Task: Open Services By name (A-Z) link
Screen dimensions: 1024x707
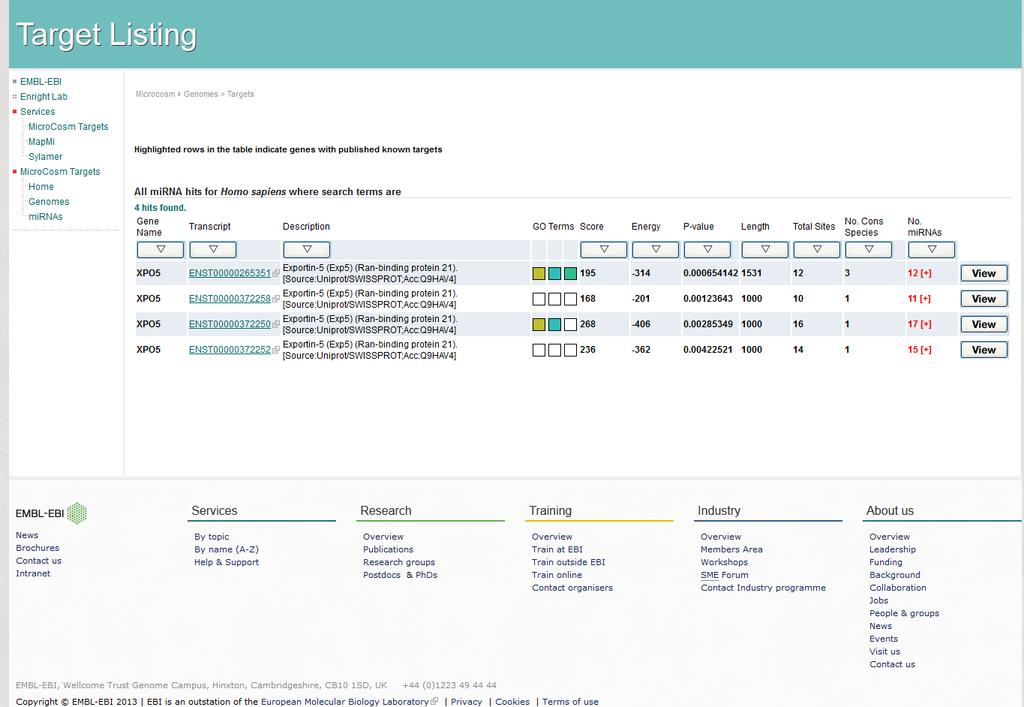Action: point(226,550)
